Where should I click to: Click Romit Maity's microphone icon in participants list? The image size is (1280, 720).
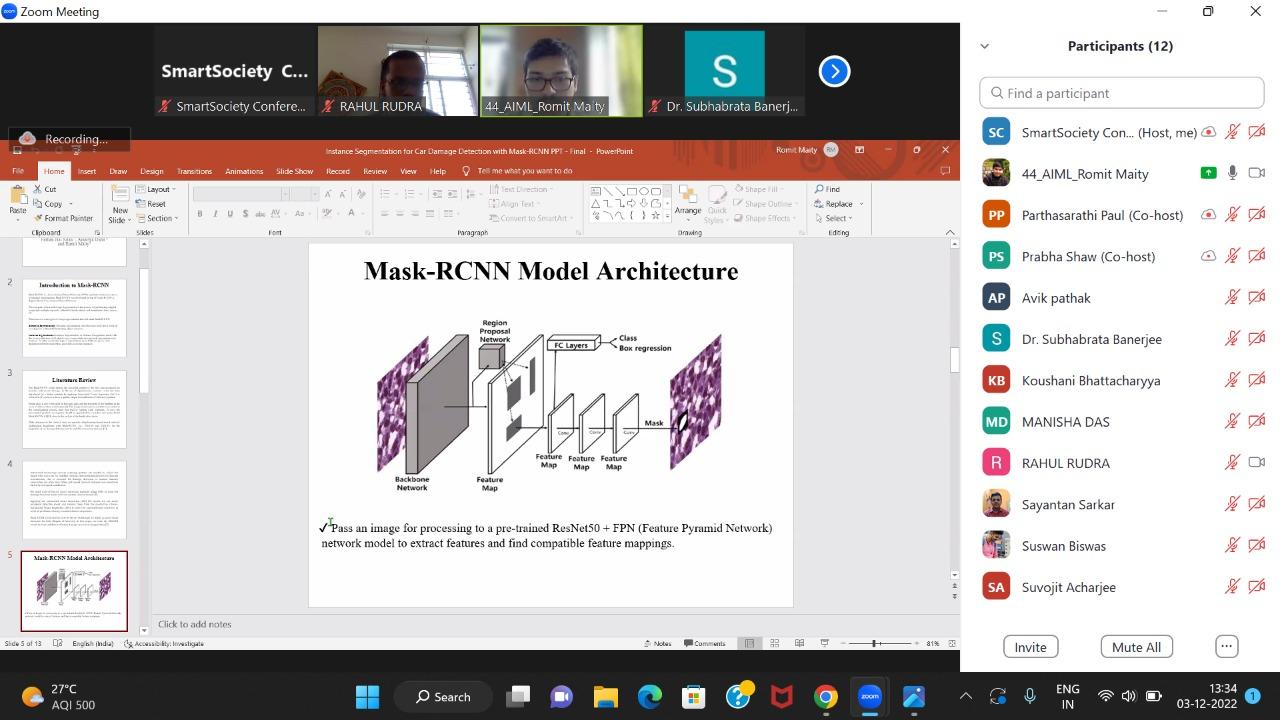point(1233,173)
